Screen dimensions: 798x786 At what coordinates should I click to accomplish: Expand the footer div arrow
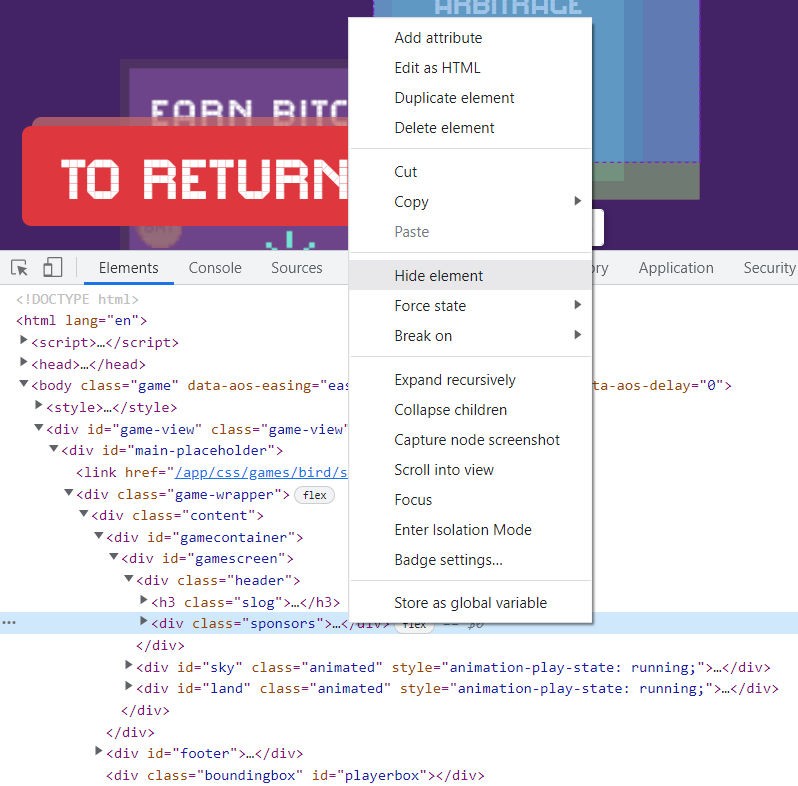99,751
